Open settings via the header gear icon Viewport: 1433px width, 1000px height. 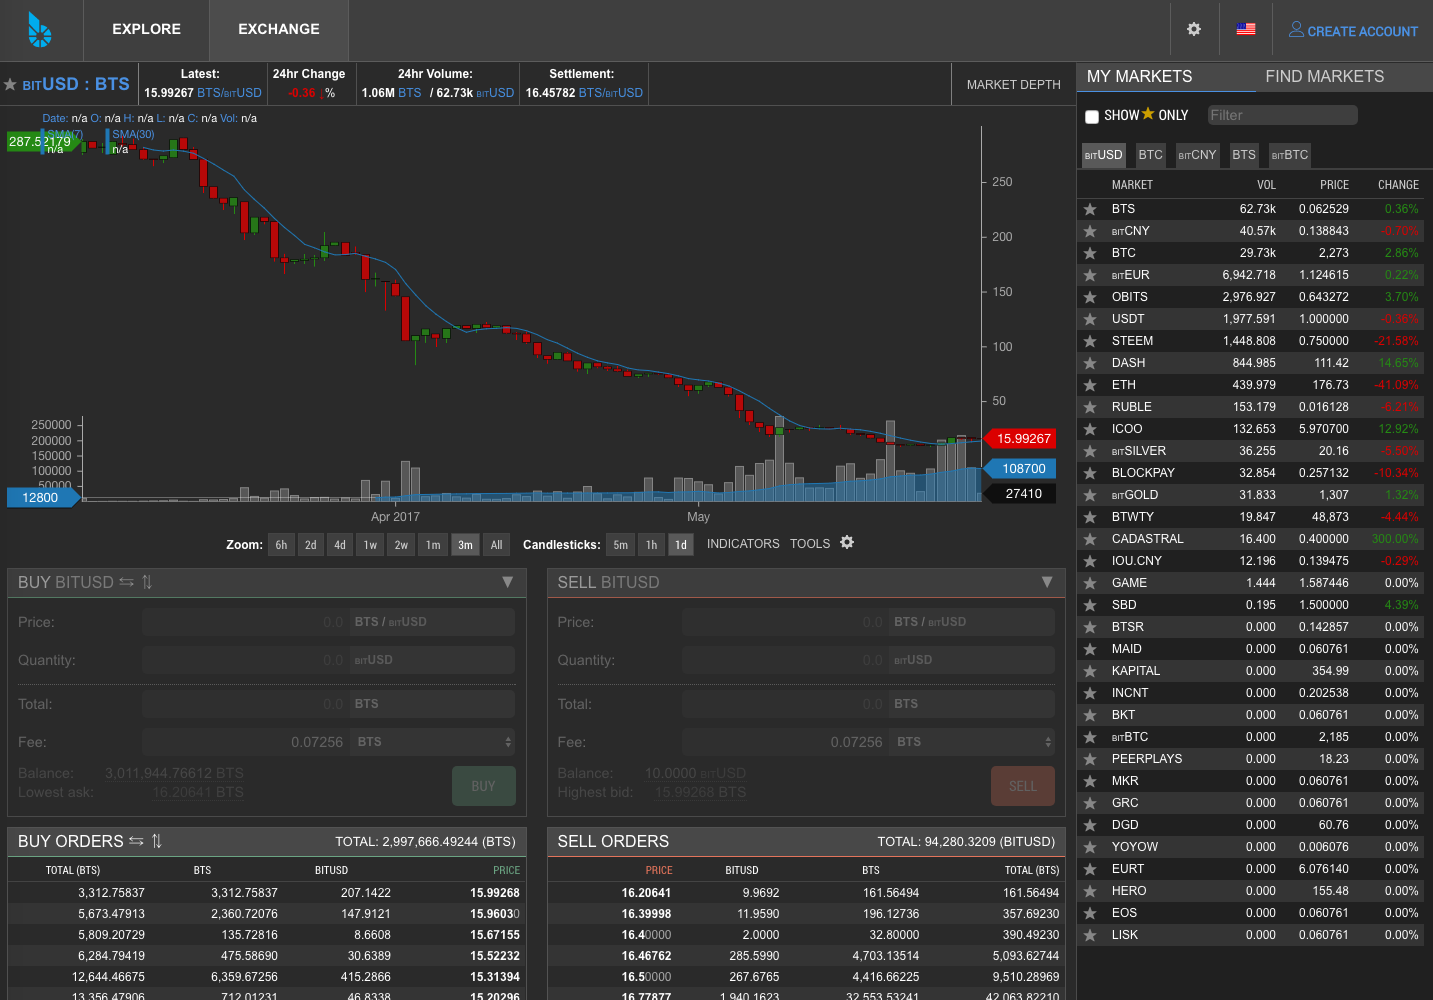1194,30
